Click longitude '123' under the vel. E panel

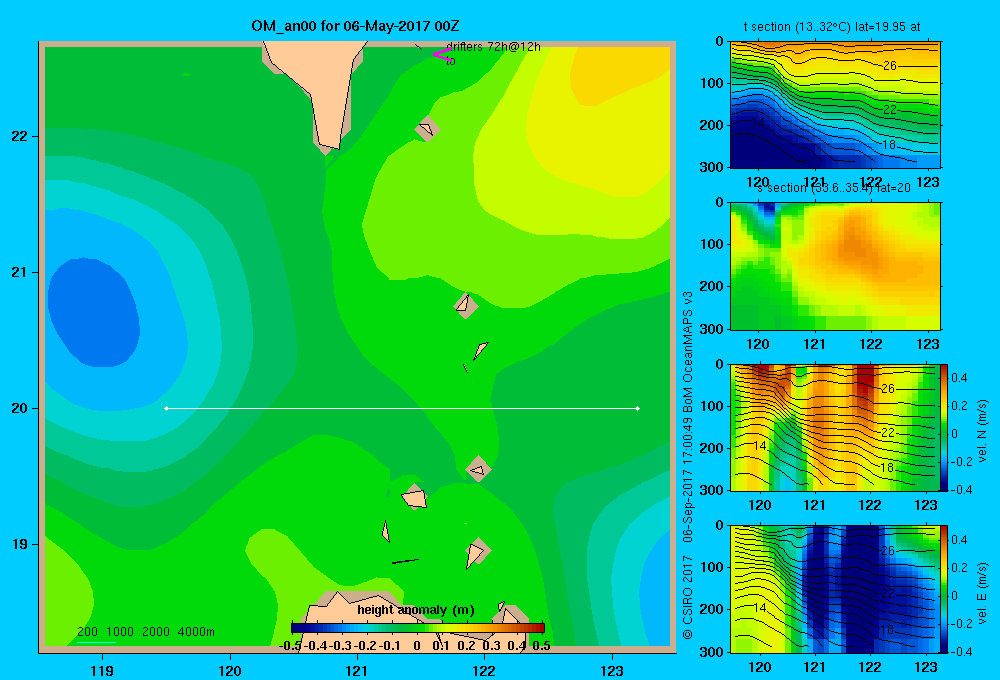[926, 667]
